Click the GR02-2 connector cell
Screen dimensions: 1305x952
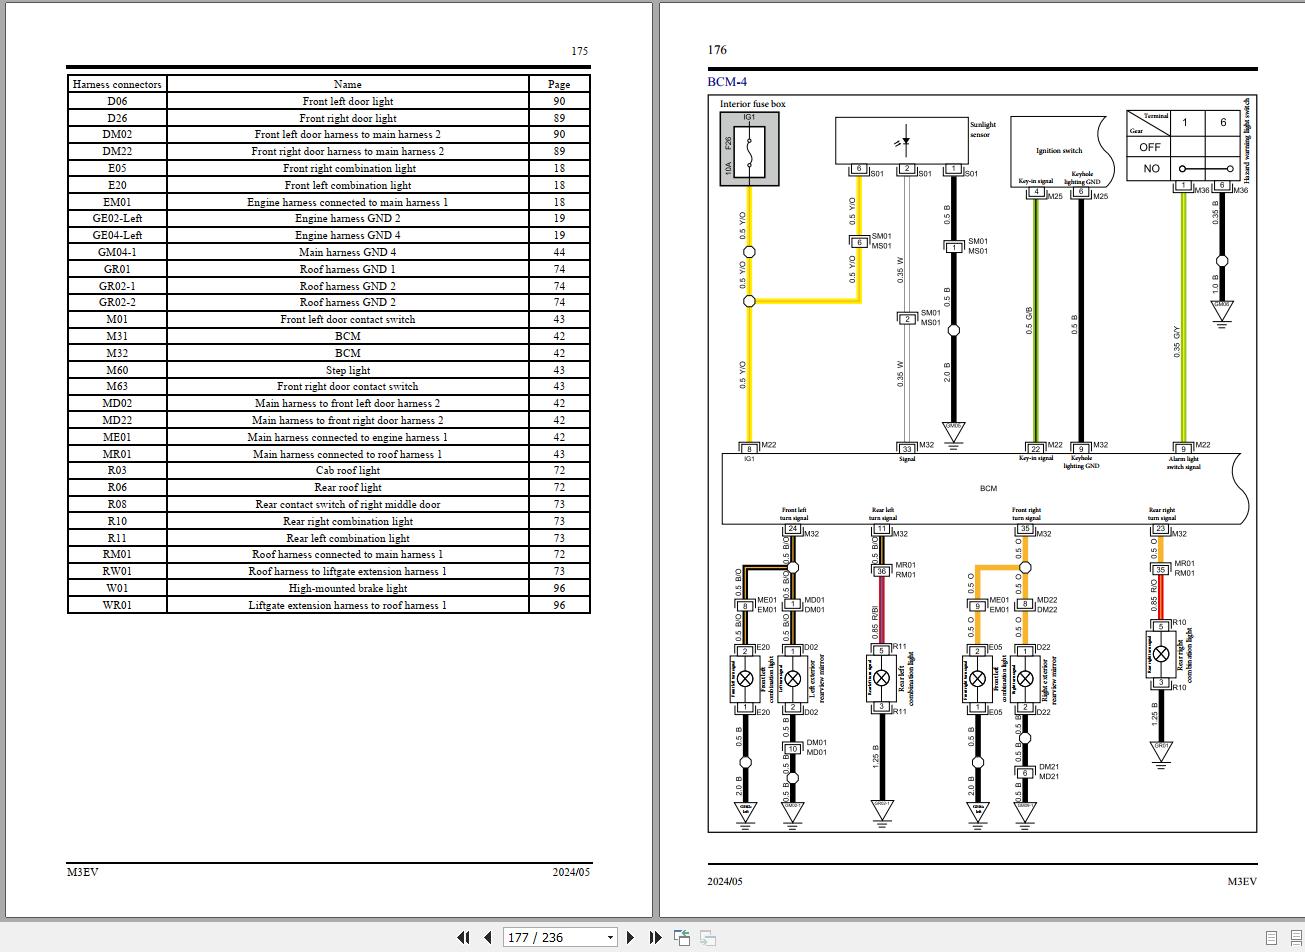tap(117, 302)
